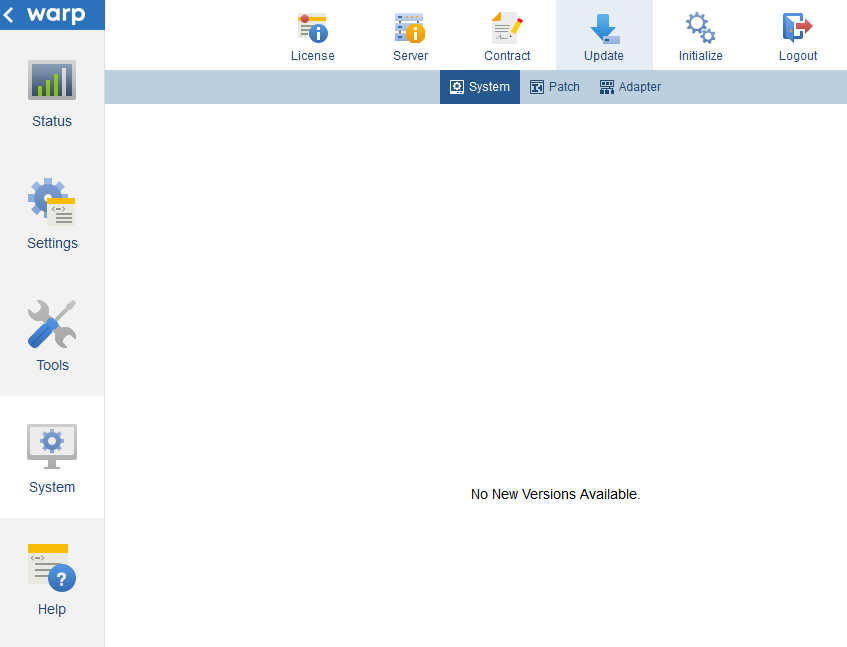847x647 pixels.
Task: Switch to the Adapter sub-tab
Action: (630, 87)
